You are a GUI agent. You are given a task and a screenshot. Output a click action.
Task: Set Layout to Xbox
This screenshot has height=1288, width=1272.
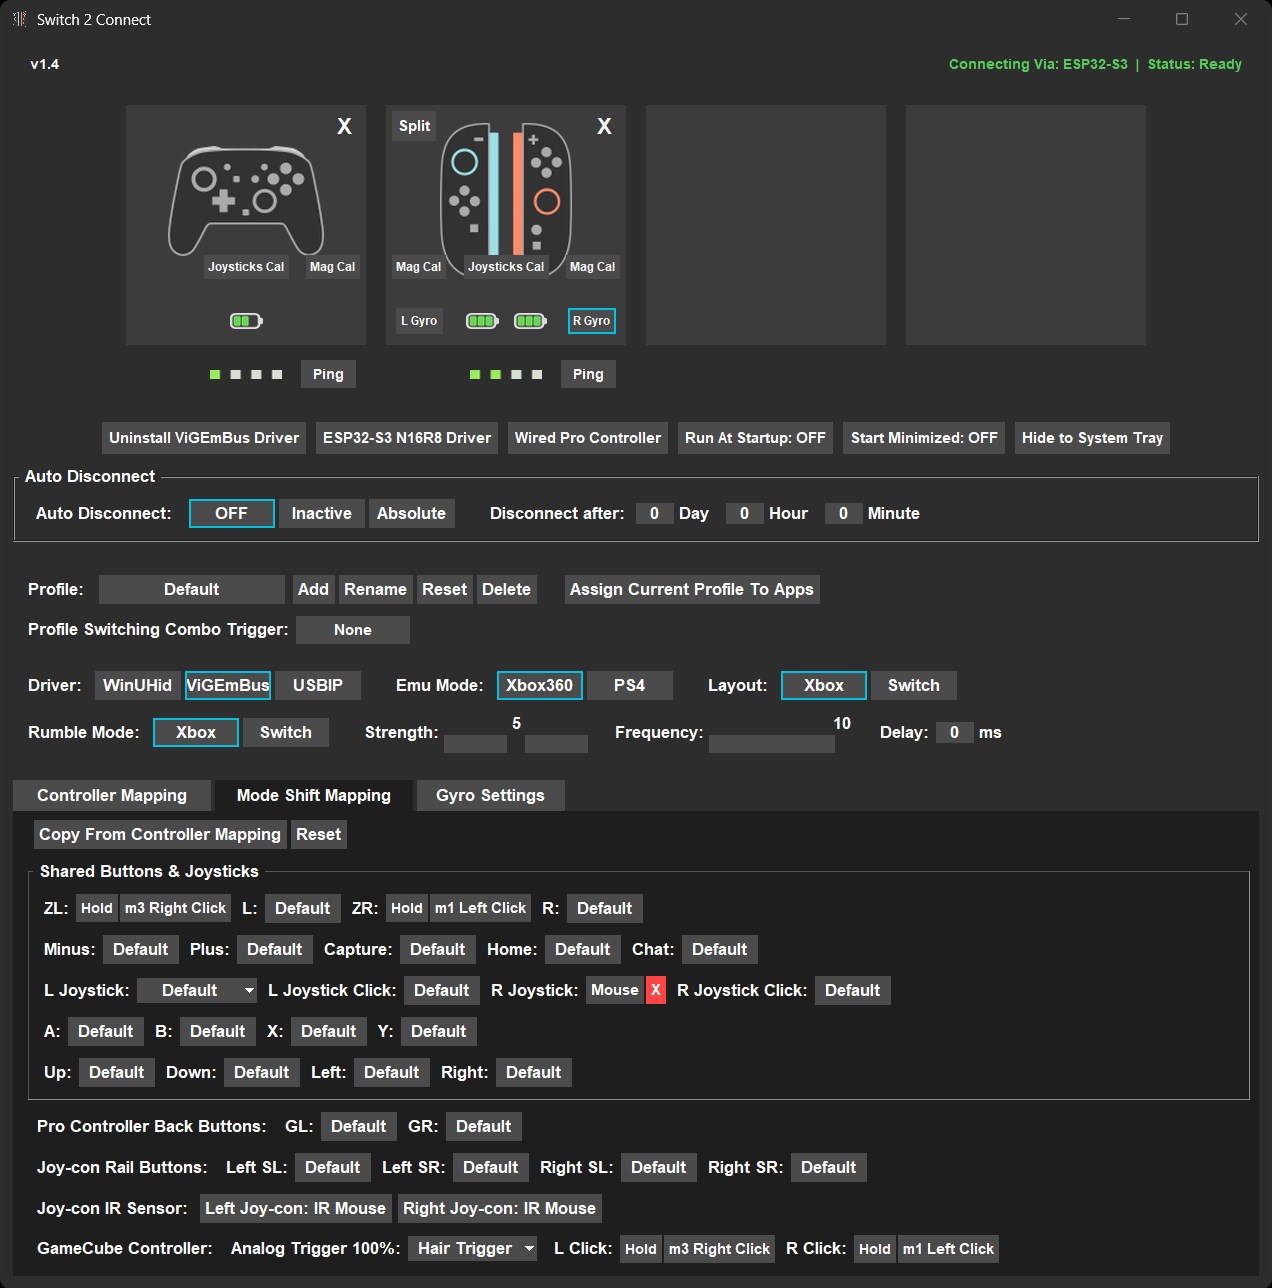click(824, 685)
